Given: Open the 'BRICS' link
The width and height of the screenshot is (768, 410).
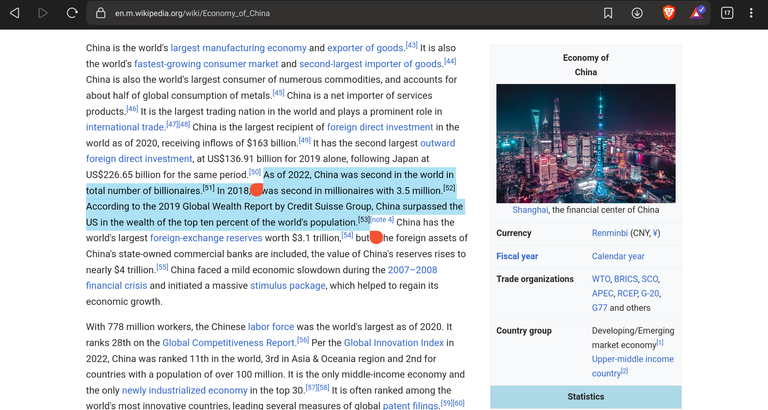Looking at the screenshot, I should coord(626,279).
